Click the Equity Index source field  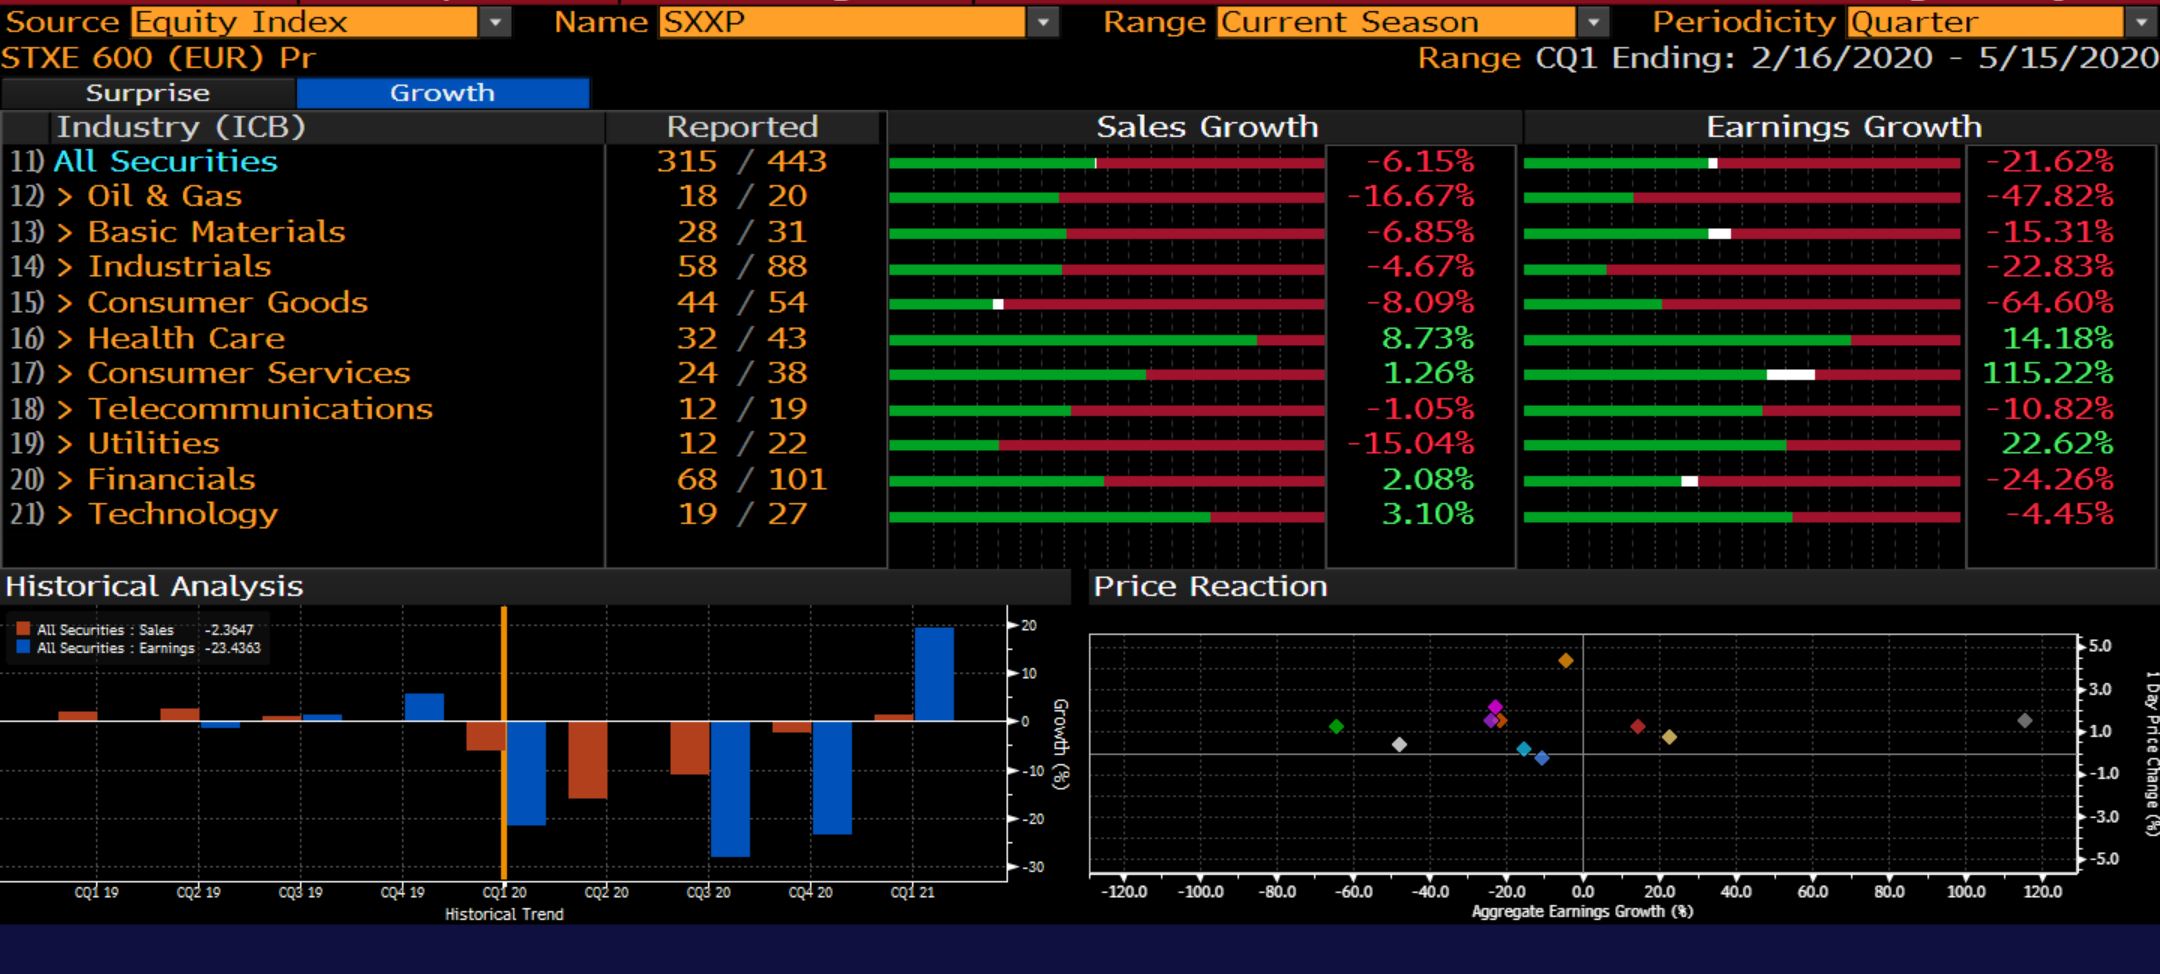click(x=304, y=21)
